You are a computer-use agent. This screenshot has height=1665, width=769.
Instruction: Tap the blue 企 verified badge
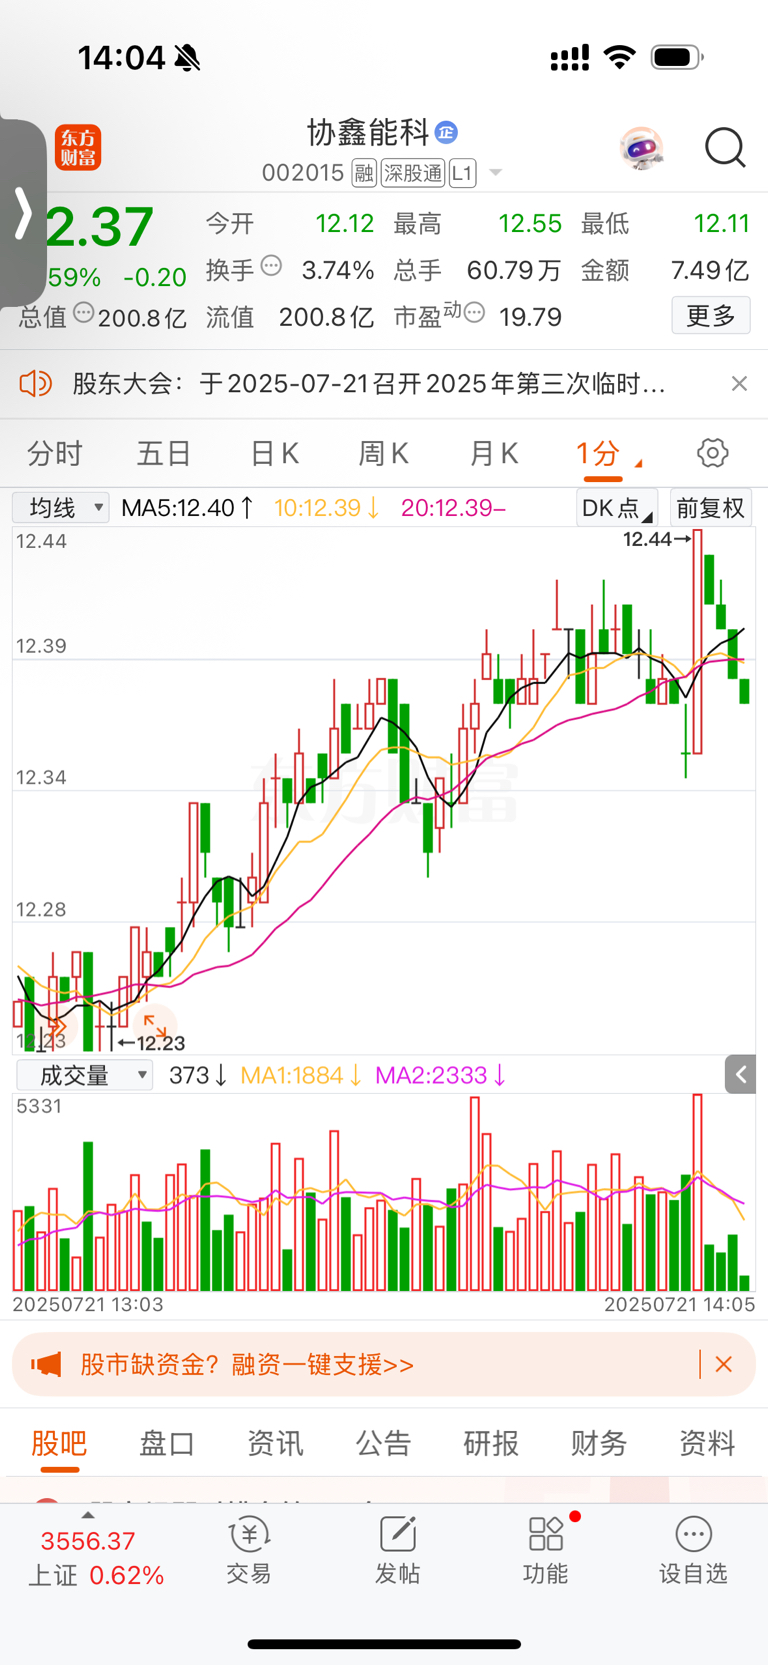coord(446,131)
